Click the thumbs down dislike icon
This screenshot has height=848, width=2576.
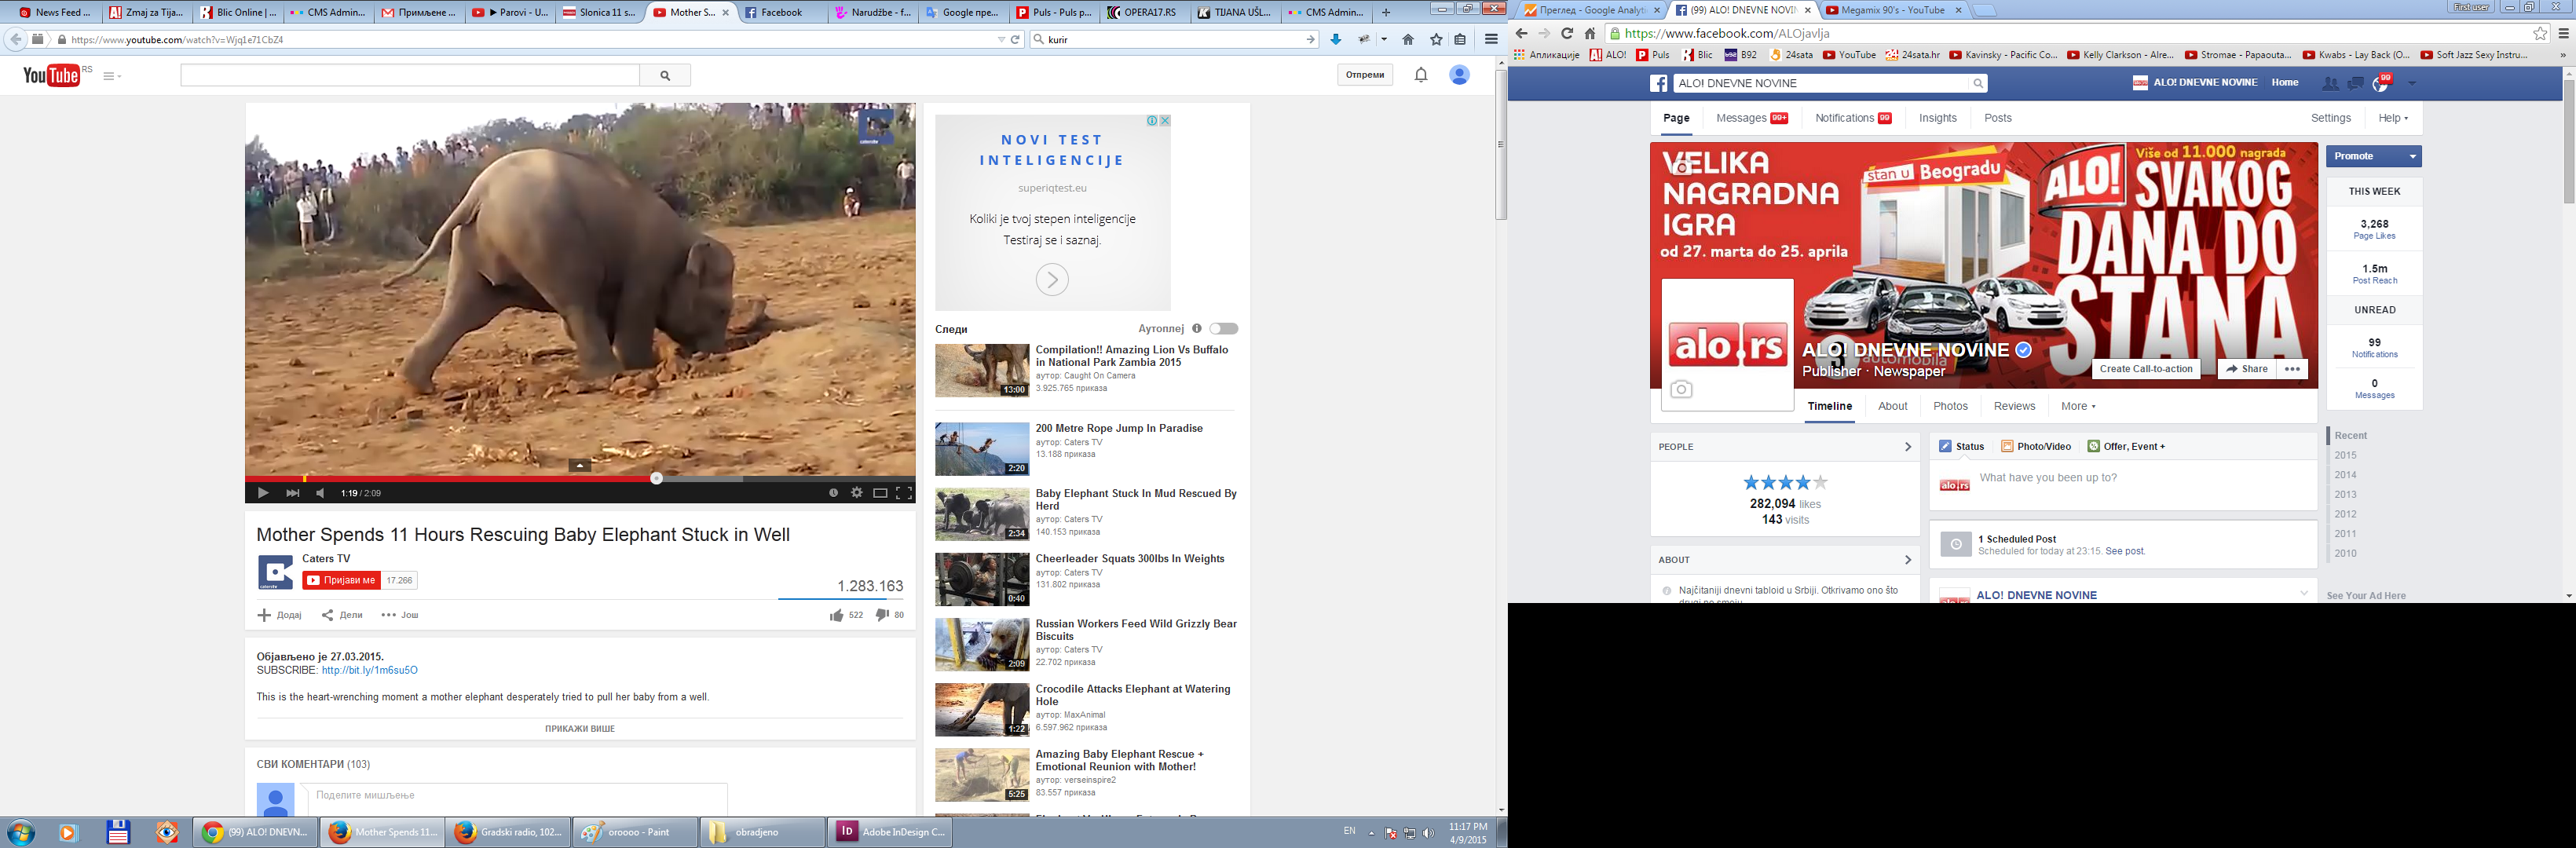point(881,615)
